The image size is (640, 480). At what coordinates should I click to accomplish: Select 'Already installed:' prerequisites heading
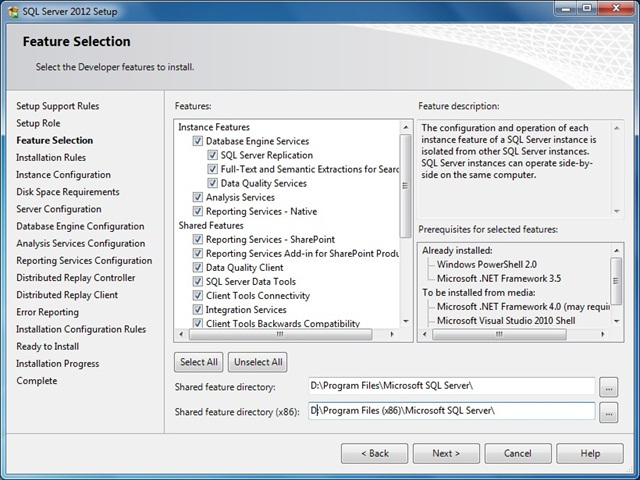point(457,251)
